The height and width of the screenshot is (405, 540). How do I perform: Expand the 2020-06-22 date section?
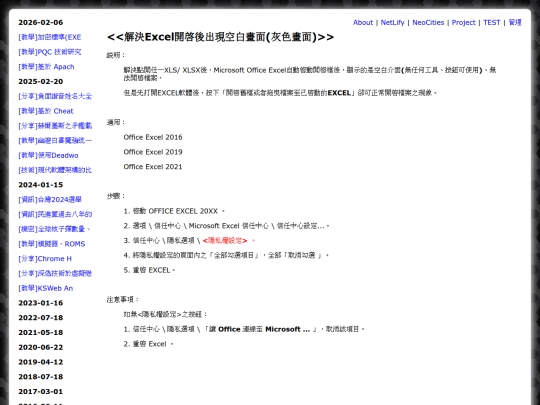pos(41,347)
